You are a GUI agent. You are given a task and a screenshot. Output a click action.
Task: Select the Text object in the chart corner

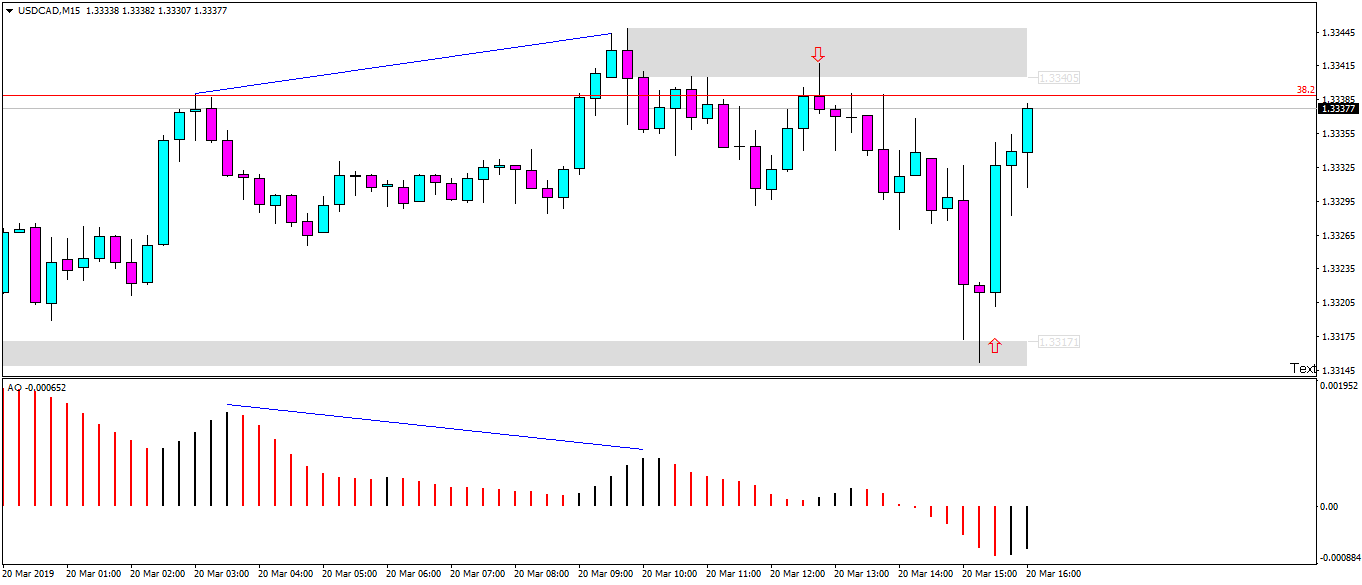tap(1305, 368)
